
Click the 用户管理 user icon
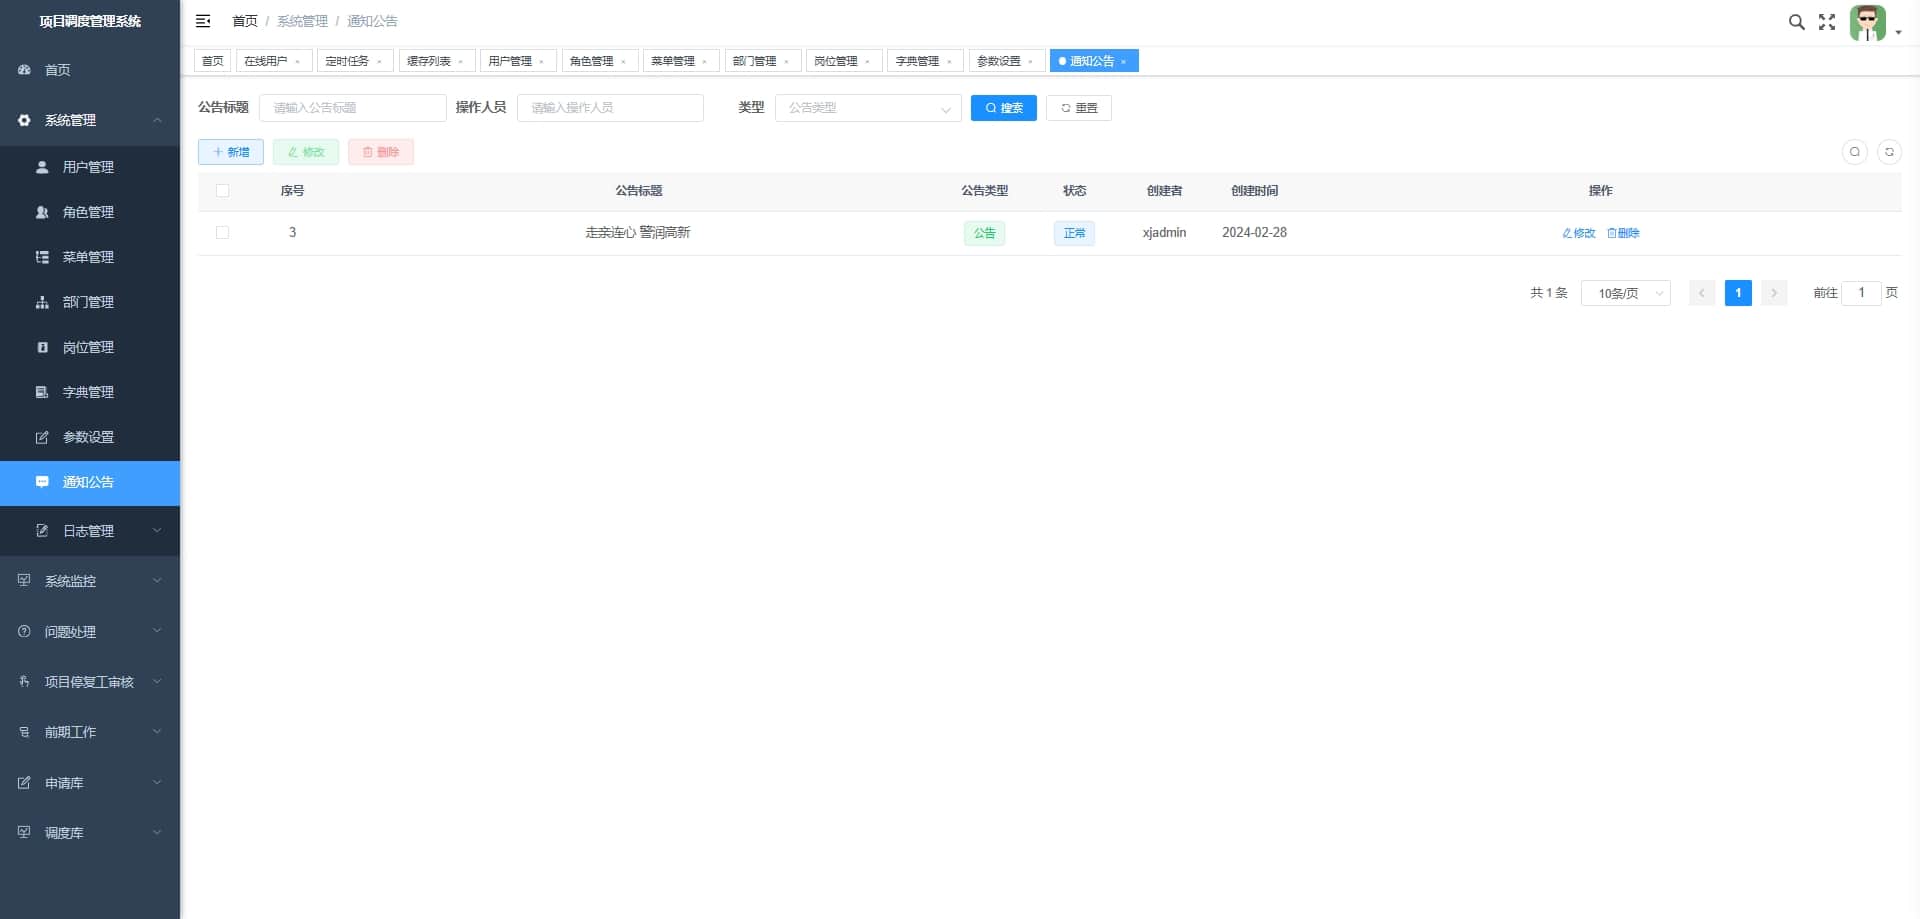pos(42,167)
